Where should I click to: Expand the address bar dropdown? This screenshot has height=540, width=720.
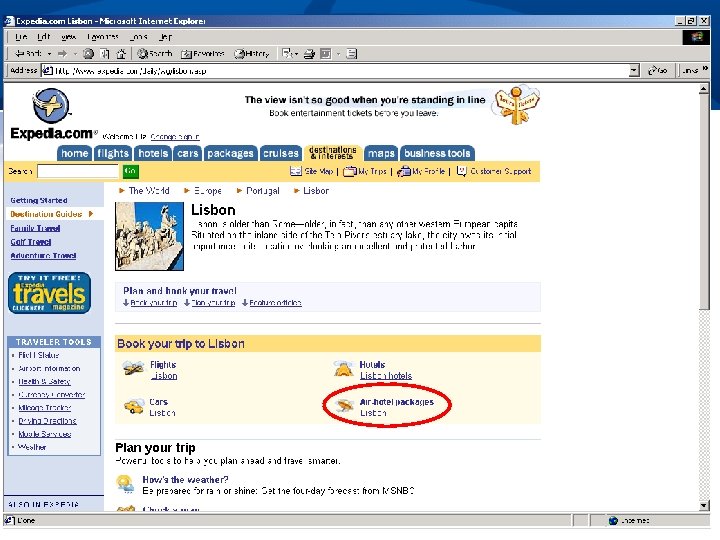pos(634,71)
